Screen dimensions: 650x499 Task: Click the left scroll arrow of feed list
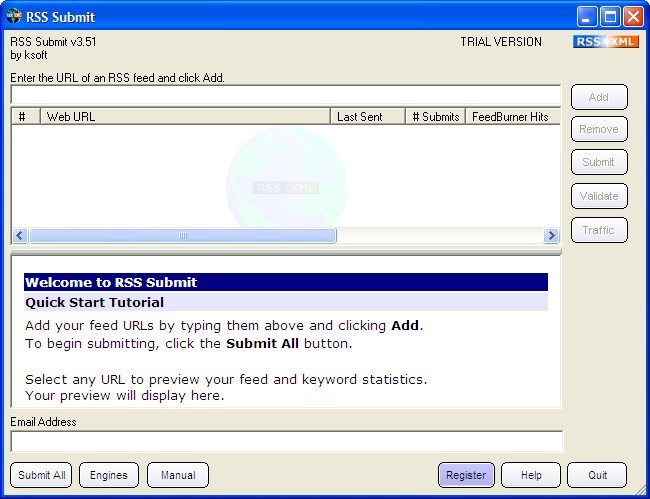[20, 235]
